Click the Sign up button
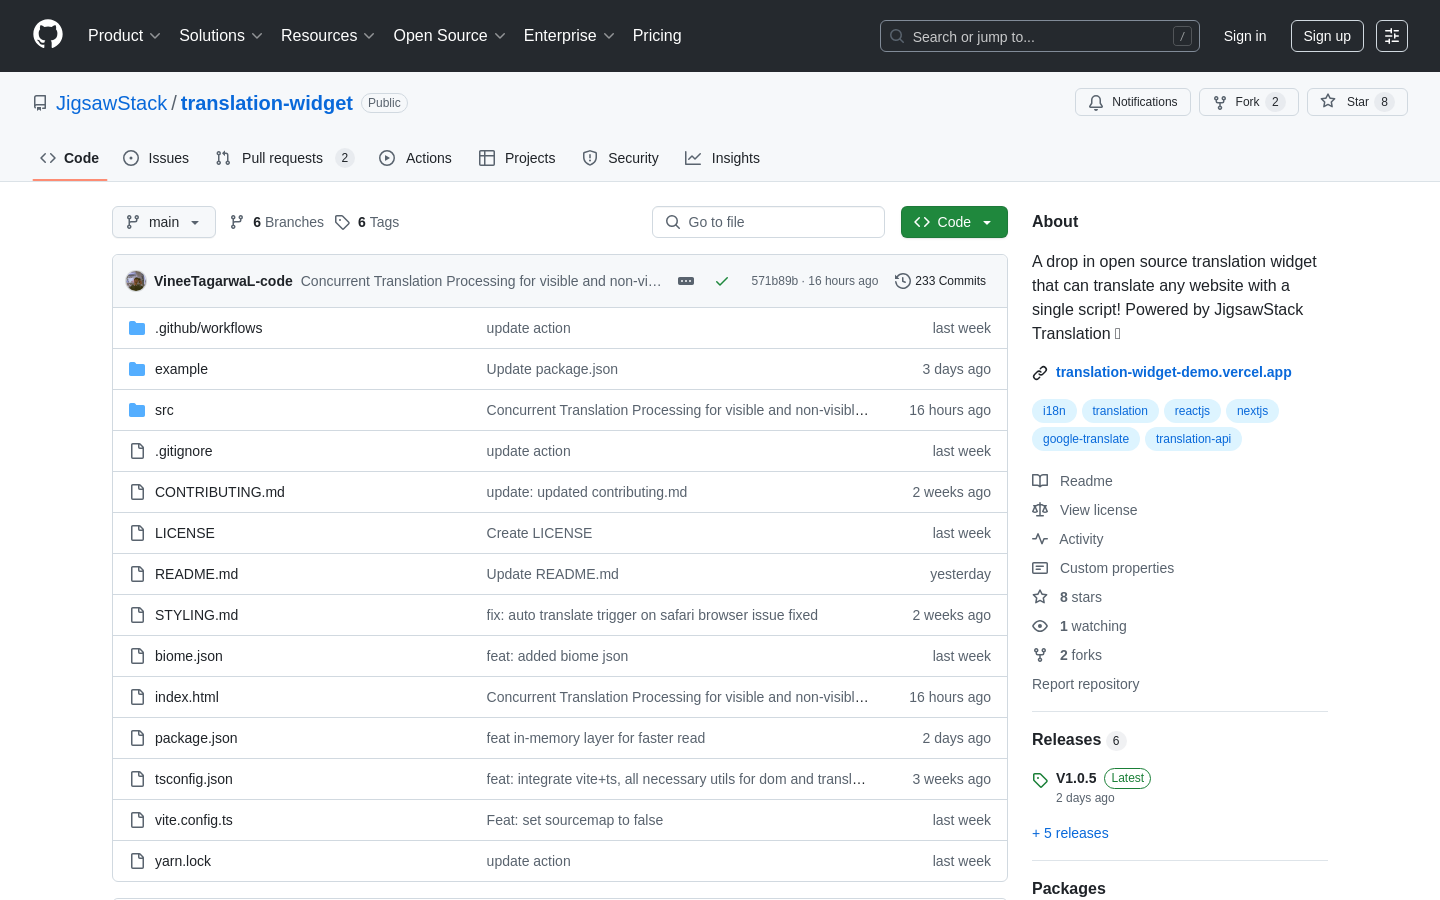Image resolution: width=1440 pixels, height=900 pixels. [x=1327, y=36]
